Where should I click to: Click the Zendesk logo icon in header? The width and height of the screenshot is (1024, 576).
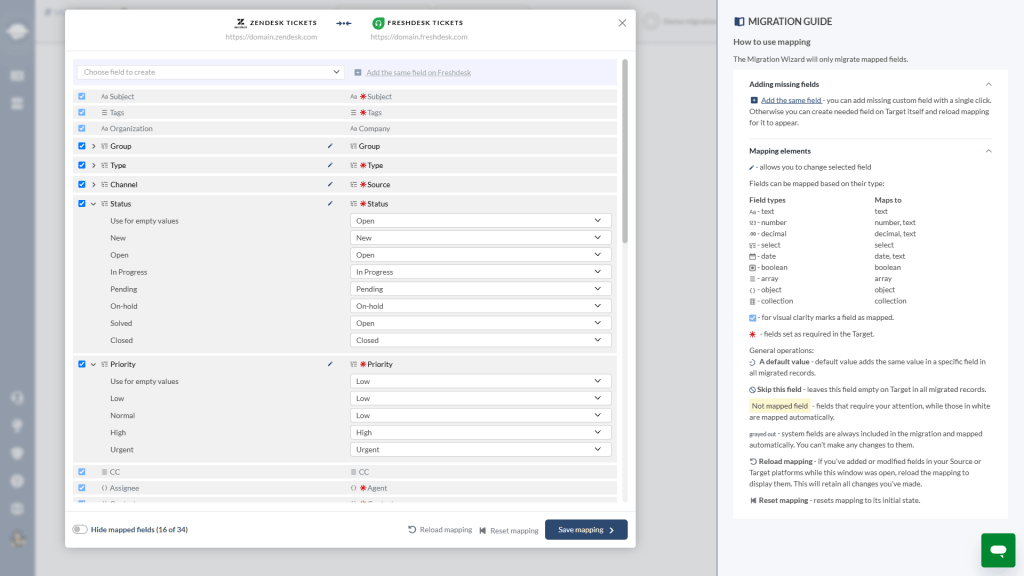point(240,23)
